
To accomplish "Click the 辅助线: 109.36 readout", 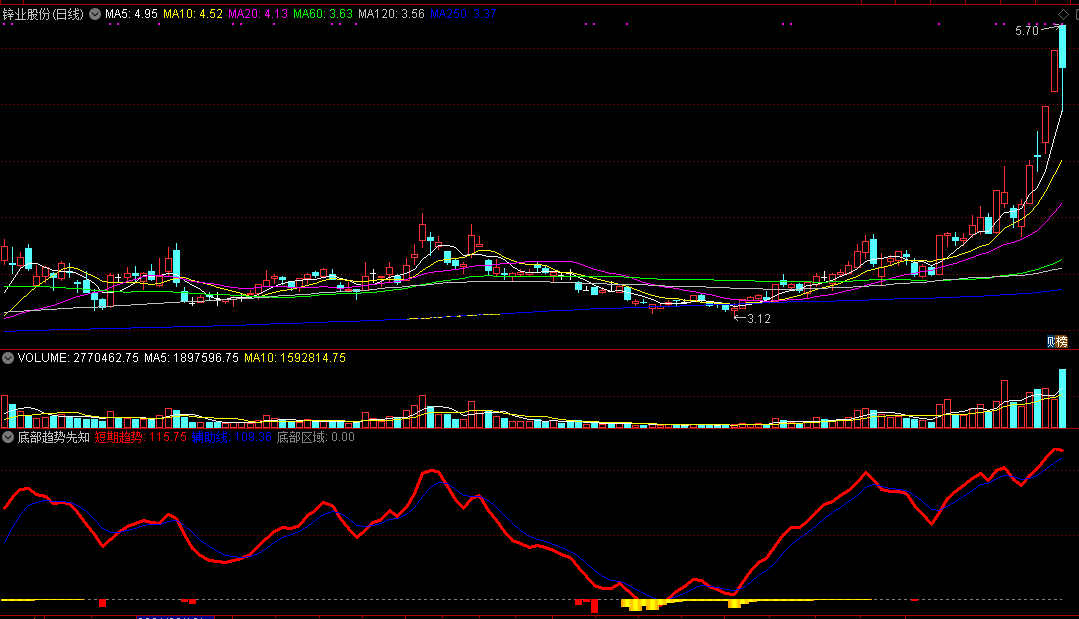I will pos(232,437).
